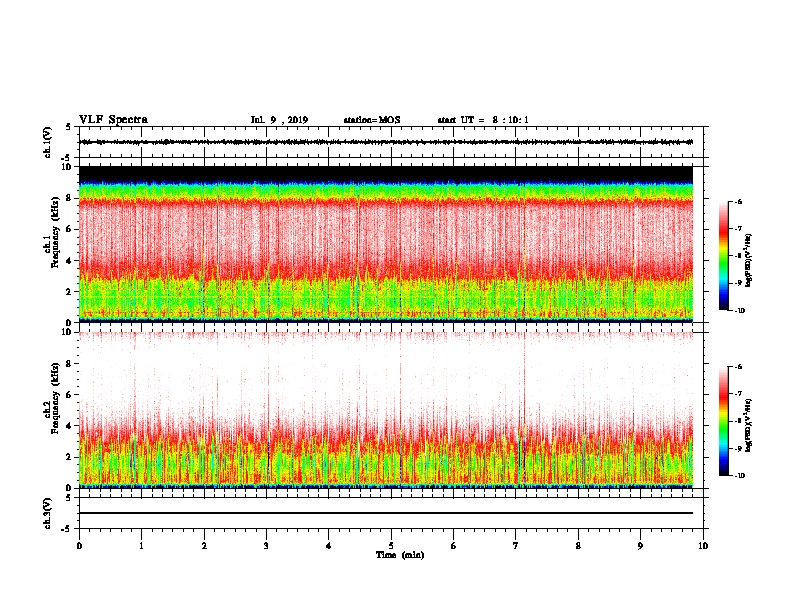The image size is (792, 612).
Task: Click the black band atop ch.1 spectrogram
Action: (x=386, y=174)
